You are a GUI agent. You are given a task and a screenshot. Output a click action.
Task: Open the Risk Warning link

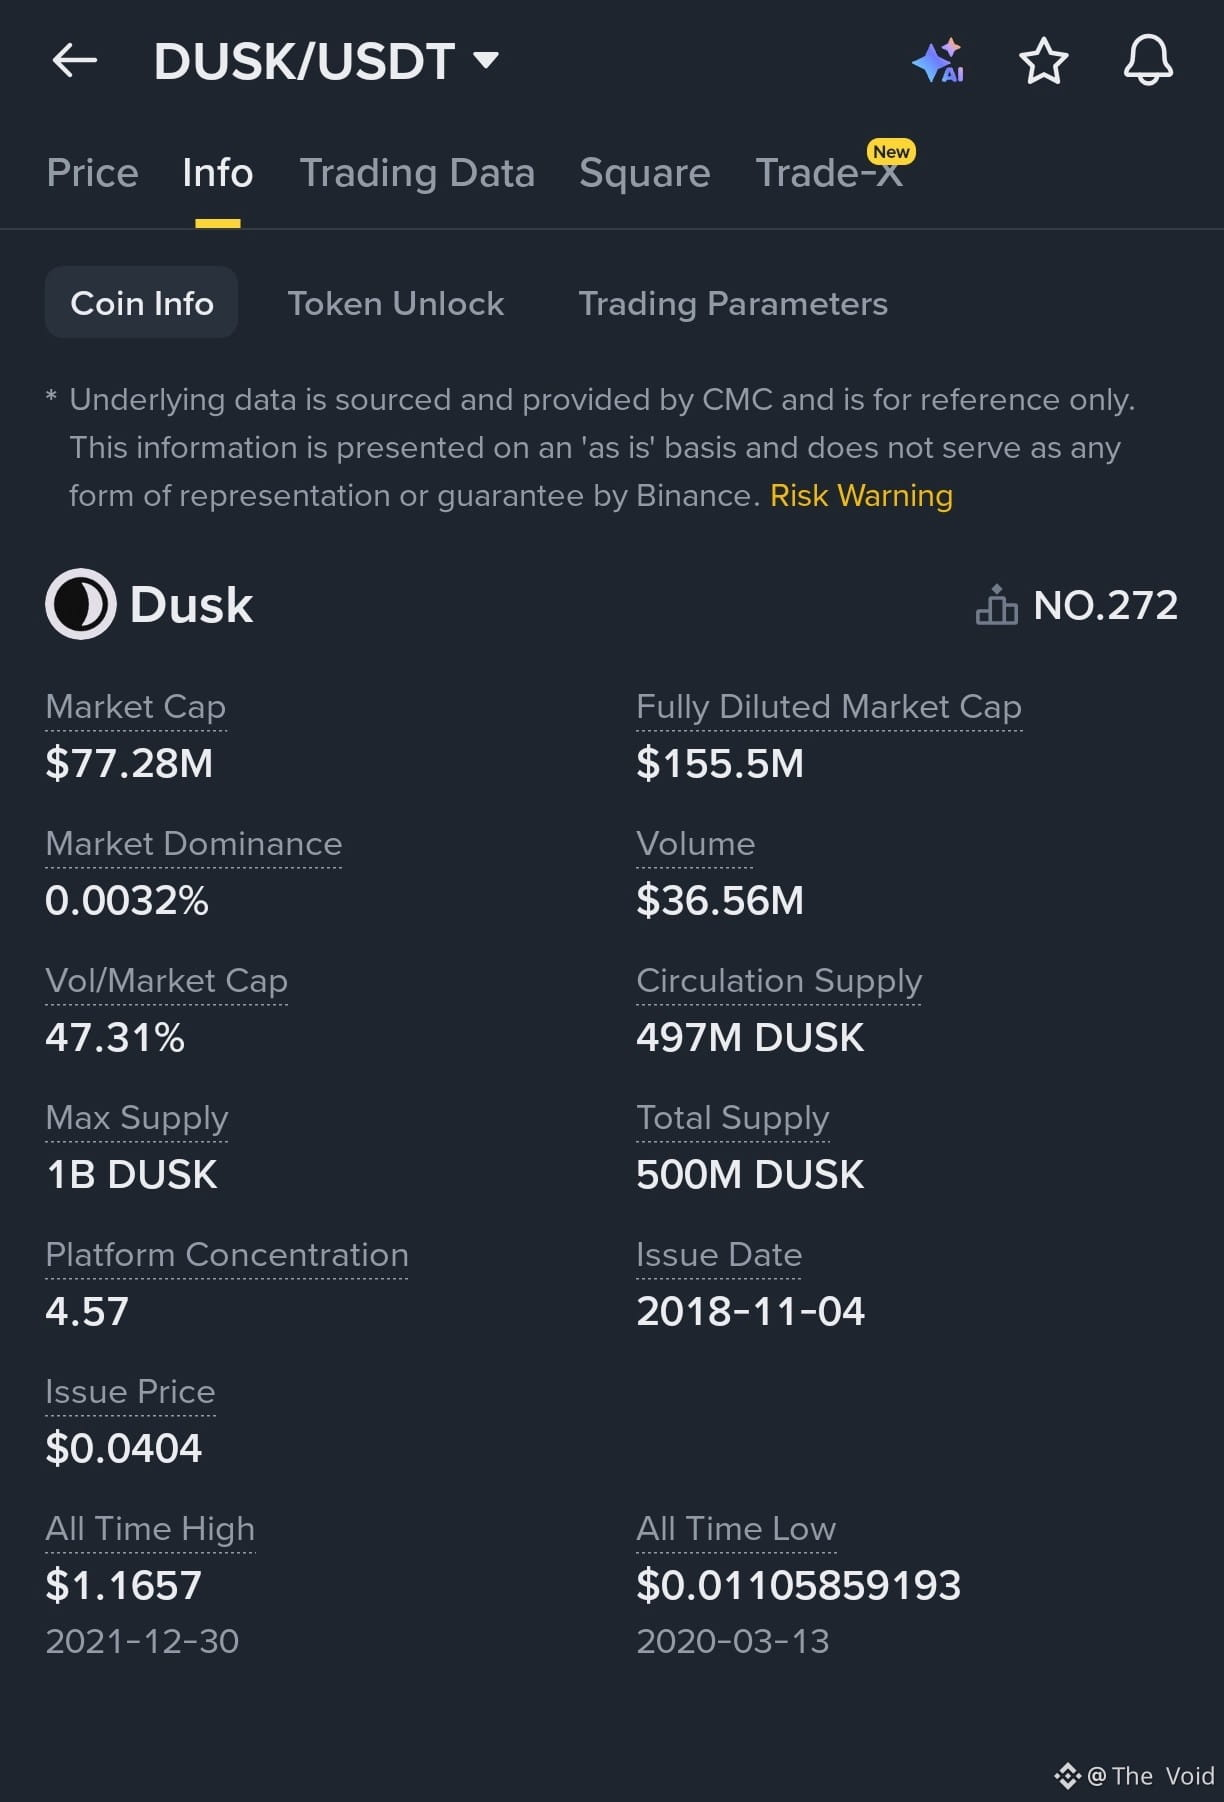861,496
